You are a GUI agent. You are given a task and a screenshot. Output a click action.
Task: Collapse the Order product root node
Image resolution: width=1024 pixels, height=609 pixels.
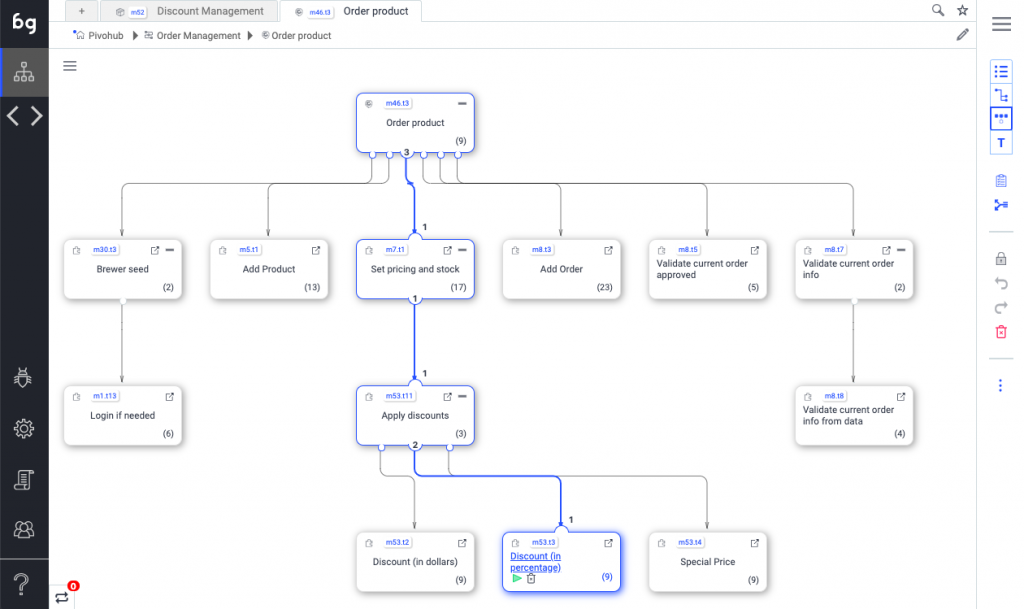(462, 103)
